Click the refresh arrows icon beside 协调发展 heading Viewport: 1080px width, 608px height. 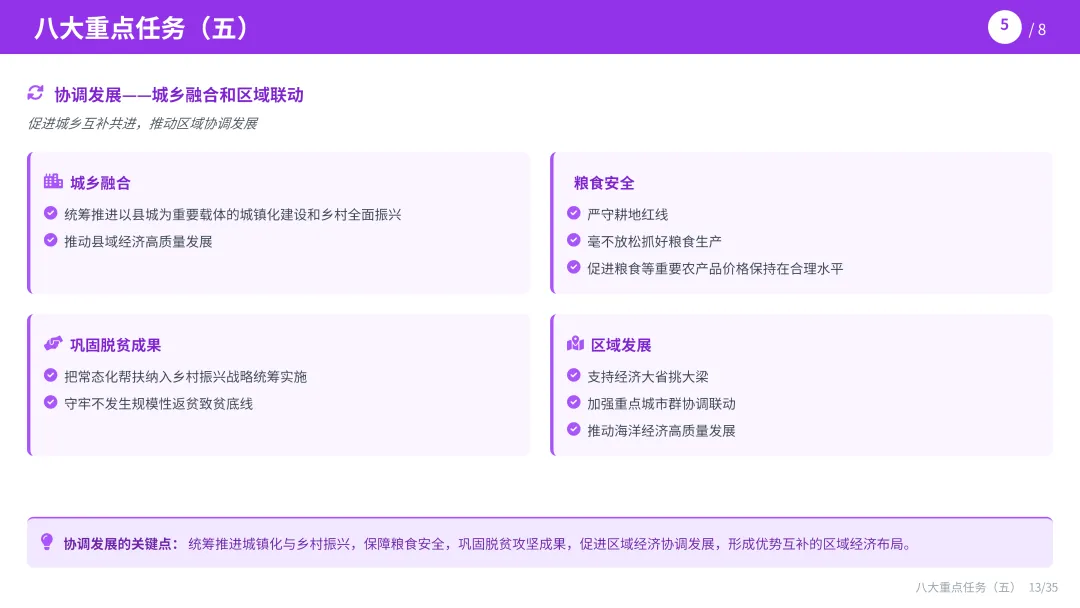tap(35, 93)
